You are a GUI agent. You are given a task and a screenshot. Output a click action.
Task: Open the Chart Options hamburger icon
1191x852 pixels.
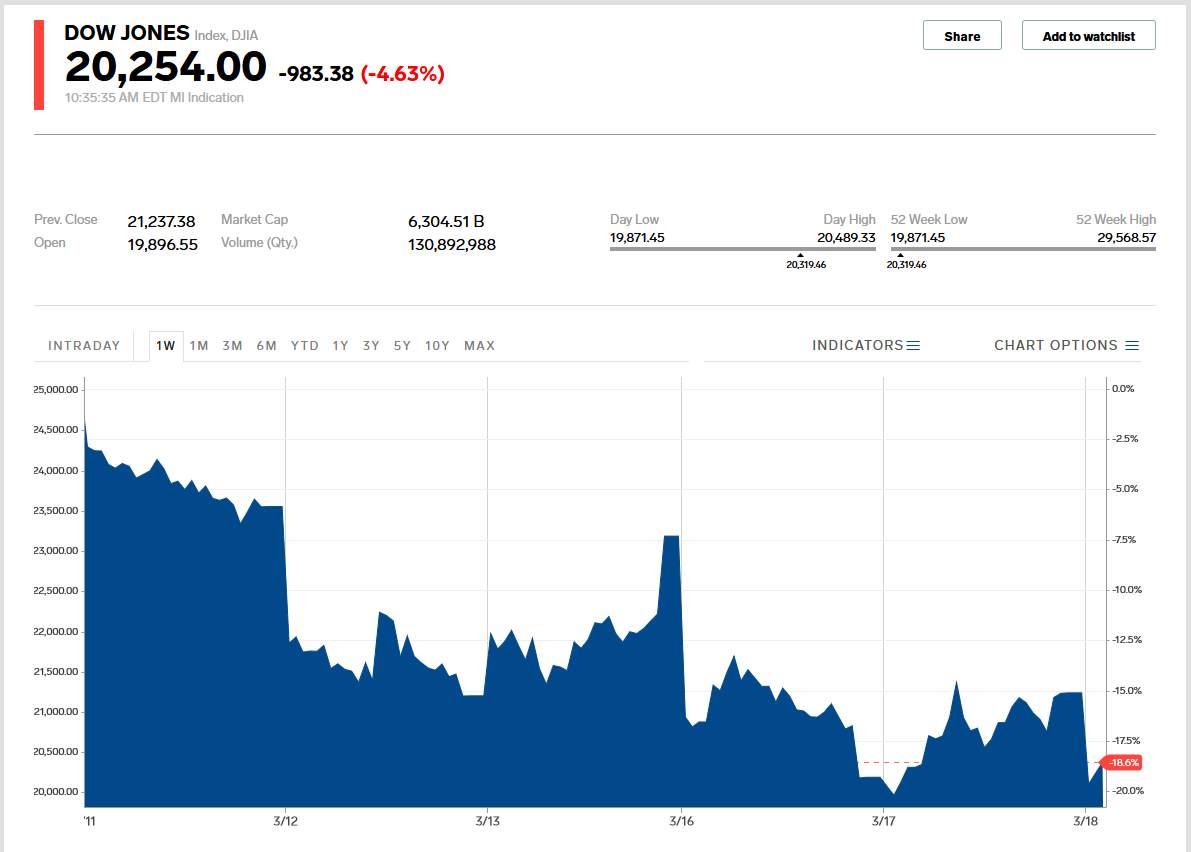1132,346
